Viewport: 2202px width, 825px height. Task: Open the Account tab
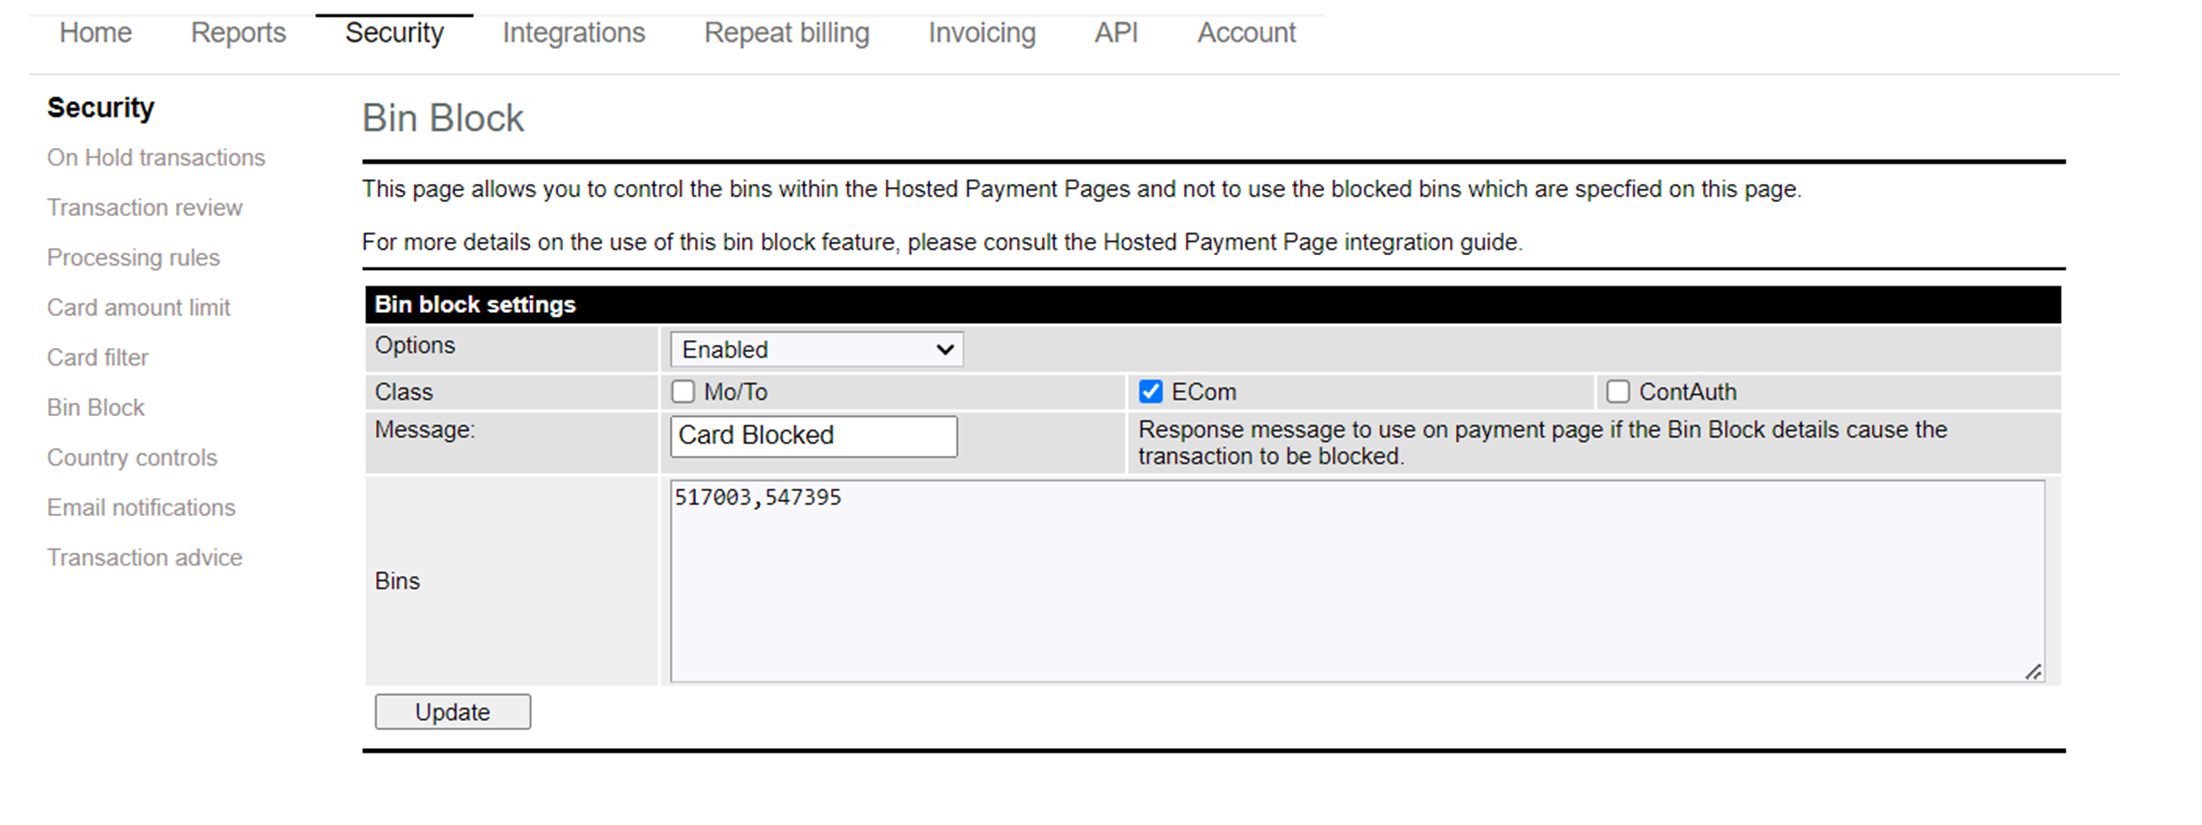pos(1246,33)
